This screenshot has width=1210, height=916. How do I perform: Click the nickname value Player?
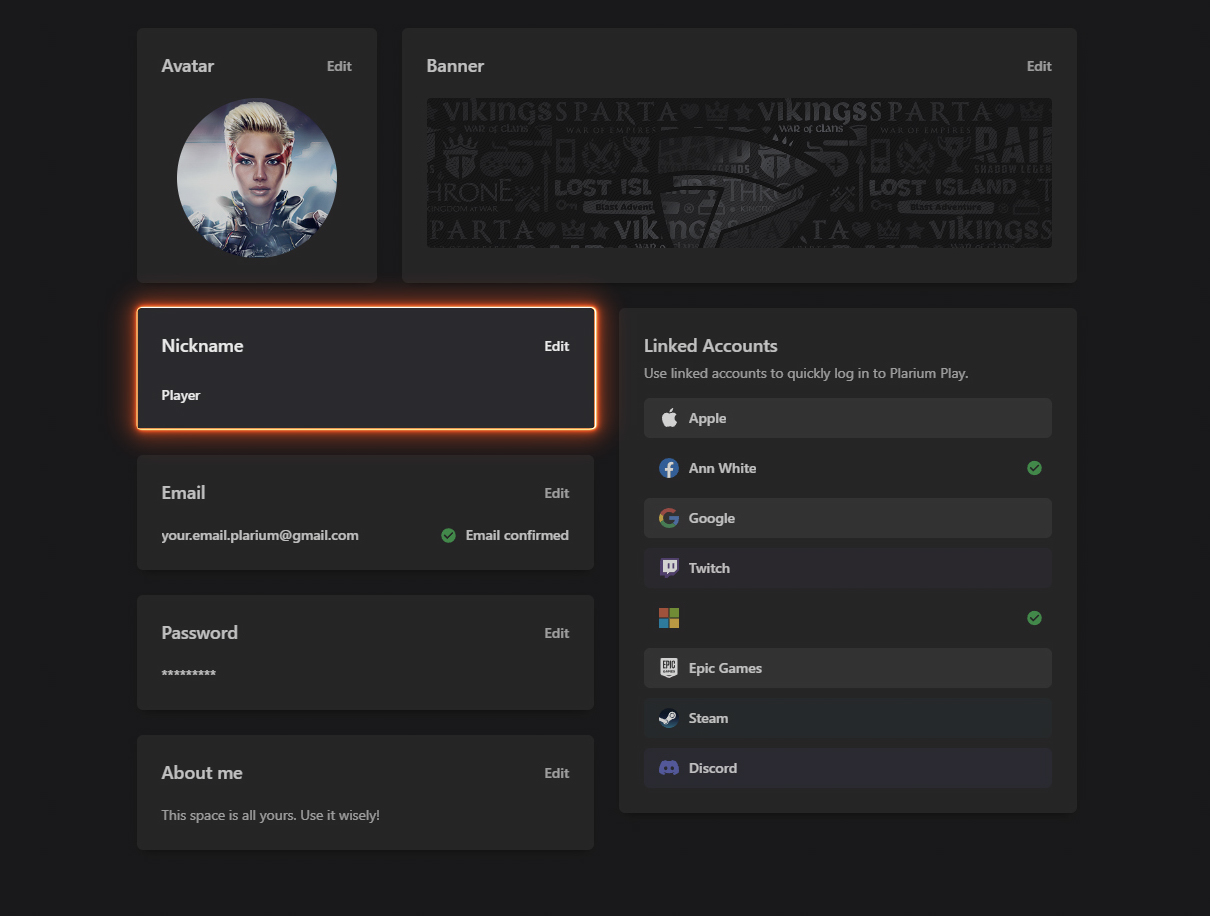point(181,395)
